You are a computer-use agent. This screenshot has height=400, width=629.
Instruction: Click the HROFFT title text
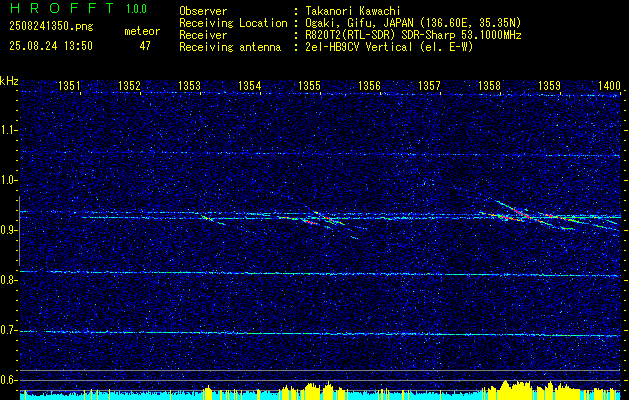[x=62, y=8]
